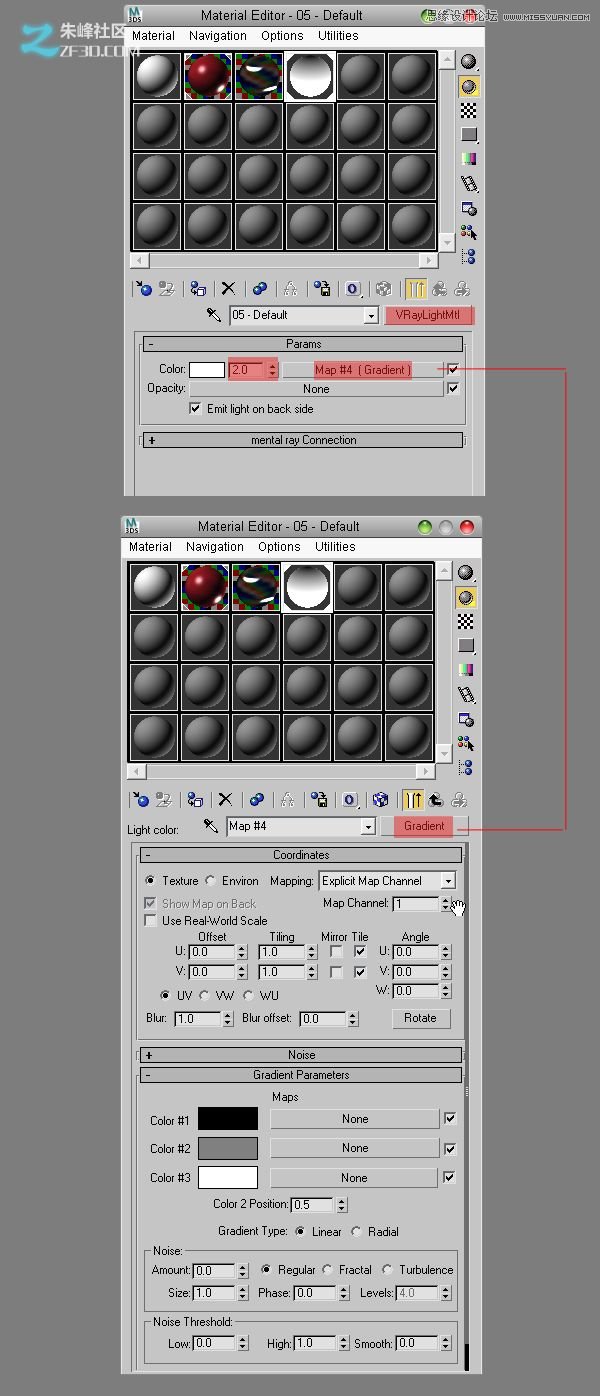Viewport: 600px width, 1396px height.
Task: Click Material Effects Channel icon in Map #4 editor
Action: 350,800
